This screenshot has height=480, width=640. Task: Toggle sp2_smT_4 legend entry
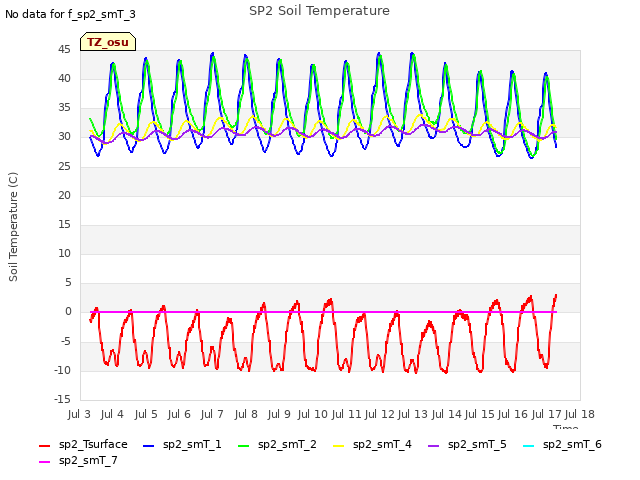pos(372,444)
